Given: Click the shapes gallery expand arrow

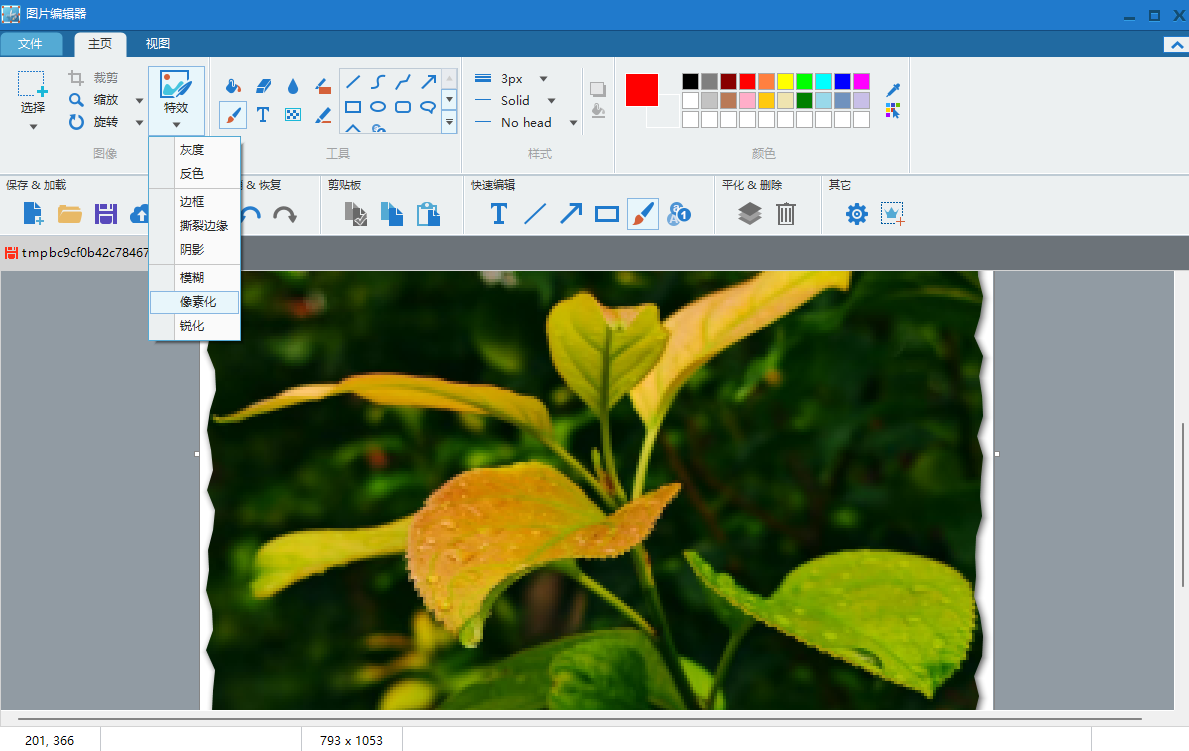Looking at the screenshot, I should coord(449,122).
